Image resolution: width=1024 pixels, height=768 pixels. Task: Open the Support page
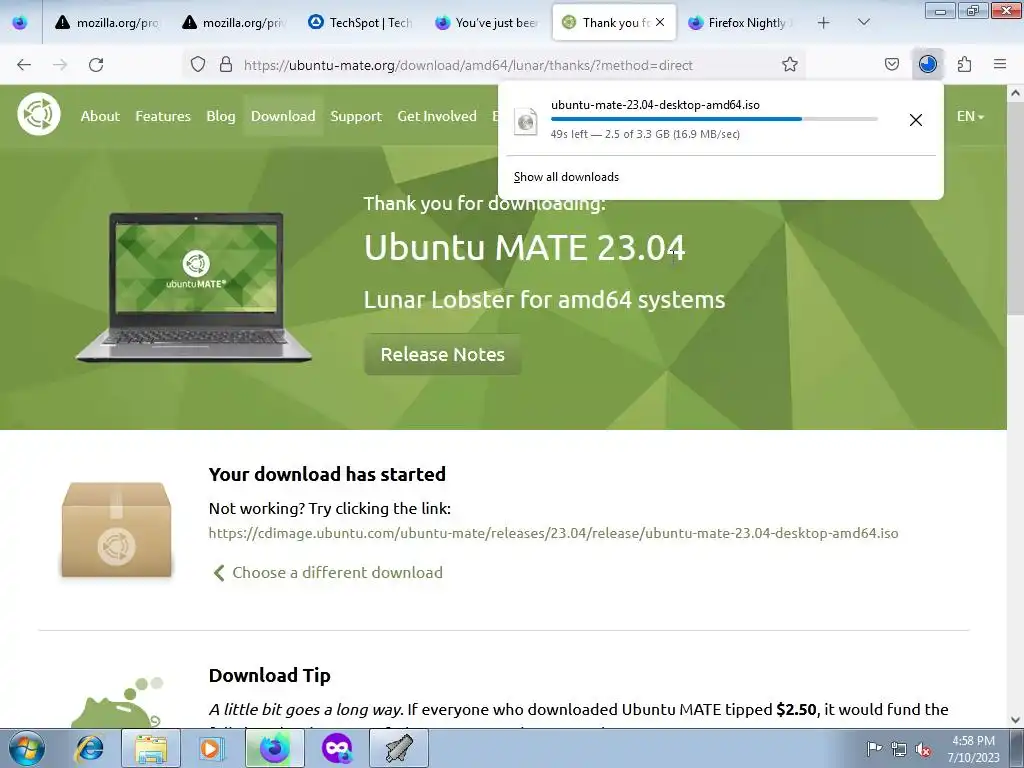coord(356,116)
